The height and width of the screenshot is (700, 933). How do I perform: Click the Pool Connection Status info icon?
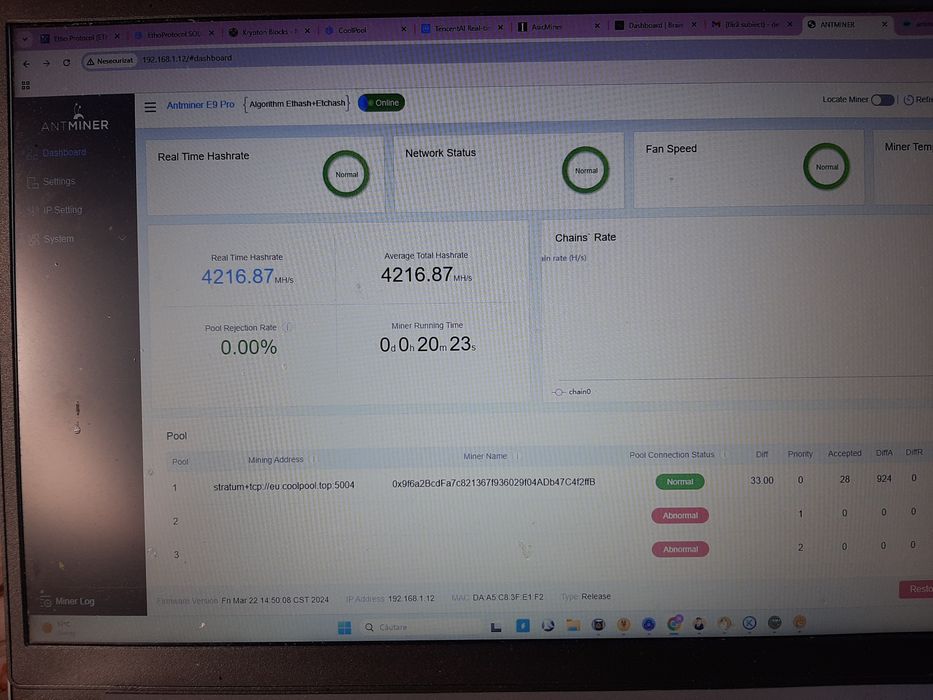click(724, 454)
